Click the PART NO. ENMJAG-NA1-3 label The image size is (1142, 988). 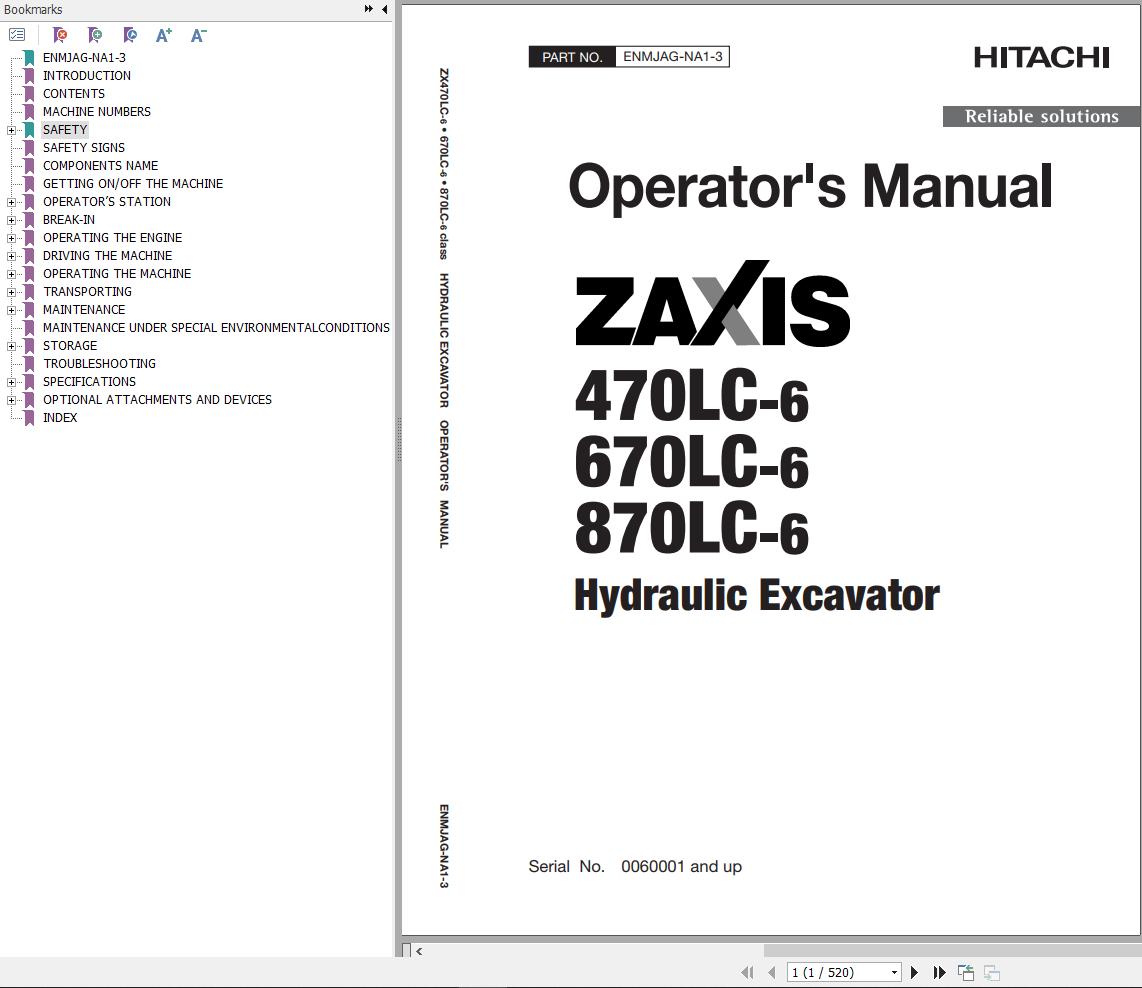629,57
